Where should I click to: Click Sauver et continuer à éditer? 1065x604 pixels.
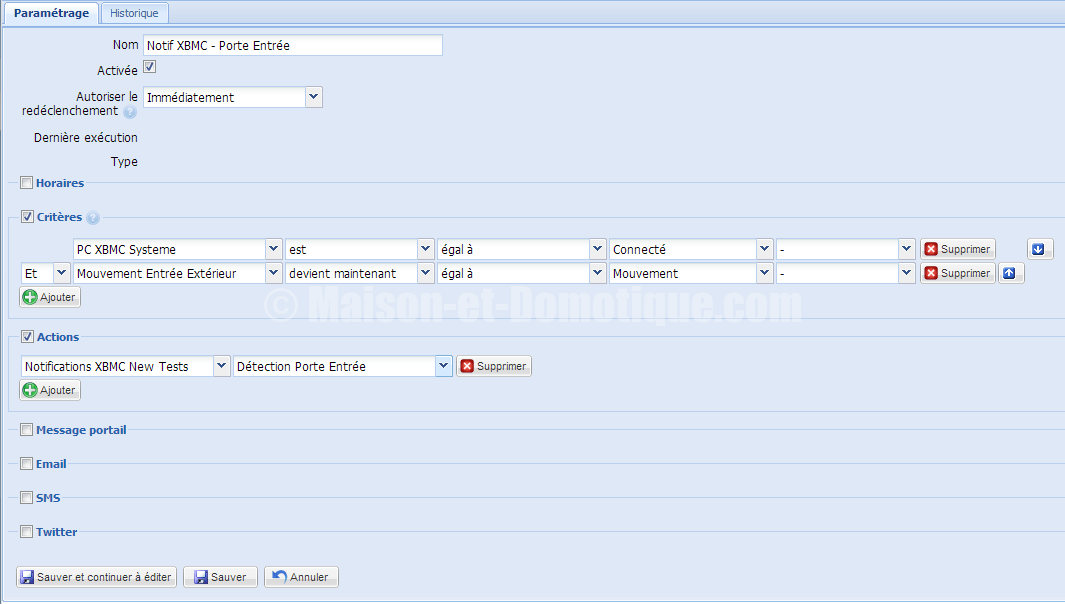[96, 577]
